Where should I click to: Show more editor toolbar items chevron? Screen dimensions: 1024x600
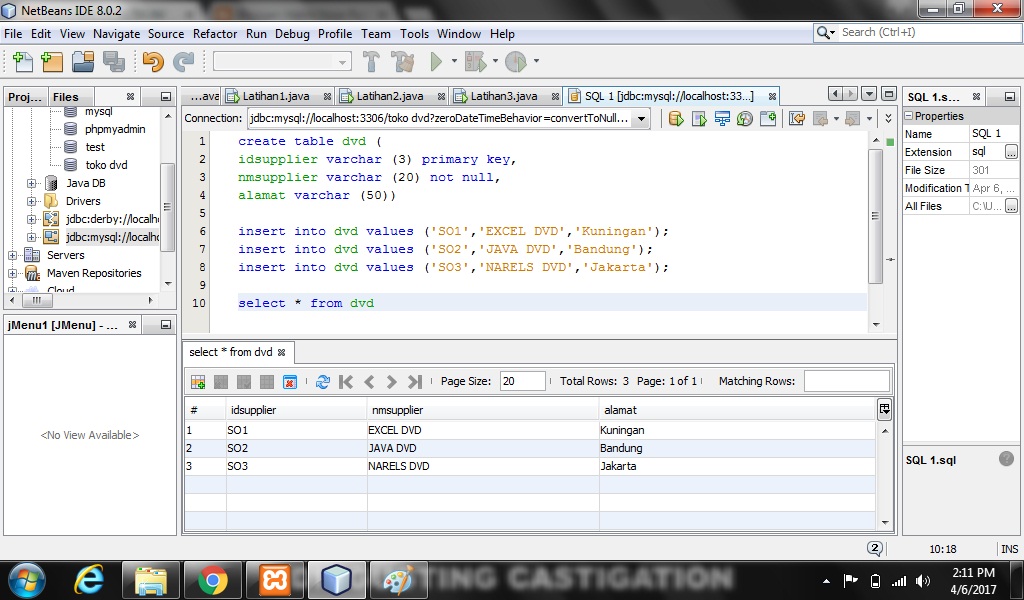pos(888,118)
